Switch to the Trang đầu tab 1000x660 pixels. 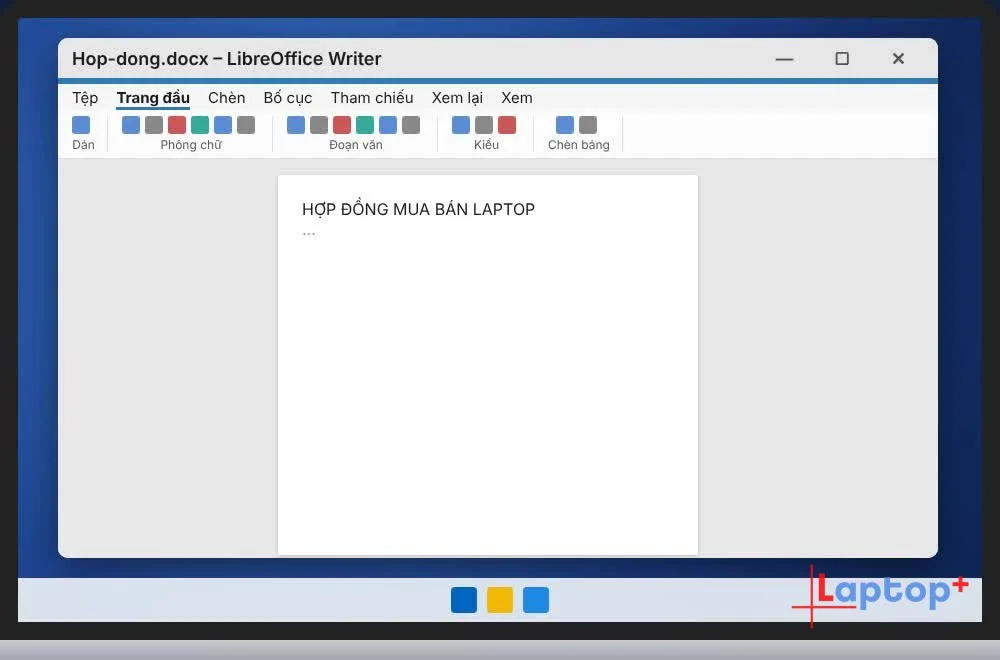tap(153, 98)
